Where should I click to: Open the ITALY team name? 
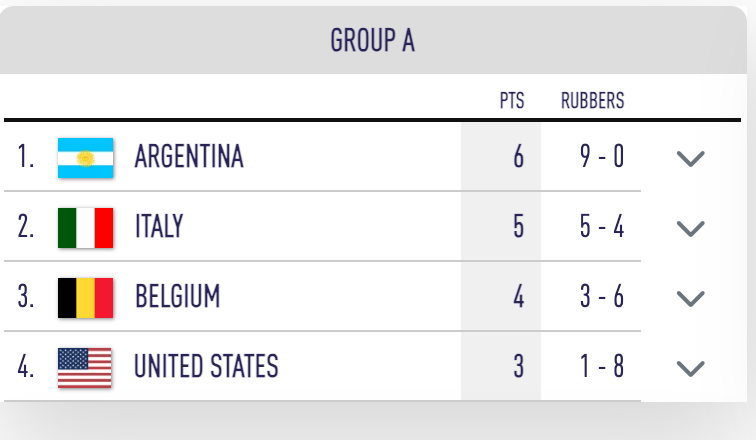(159, 226)
